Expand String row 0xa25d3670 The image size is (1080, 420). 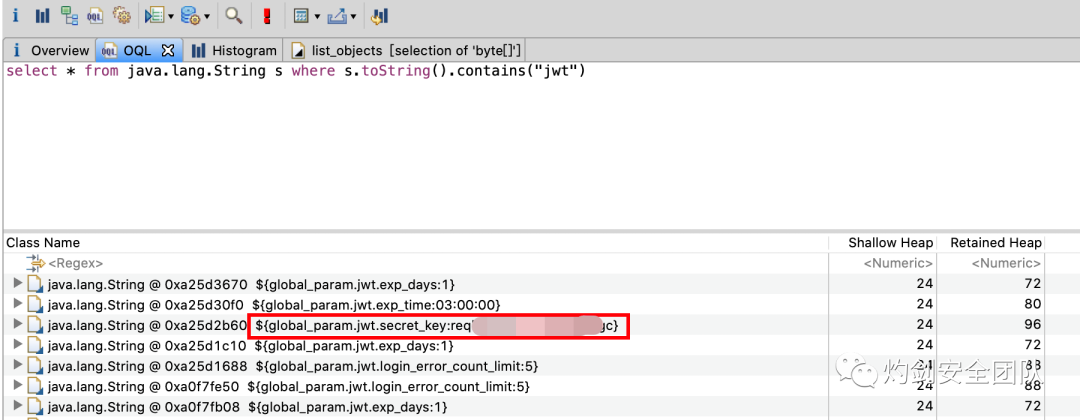[18, 284]
